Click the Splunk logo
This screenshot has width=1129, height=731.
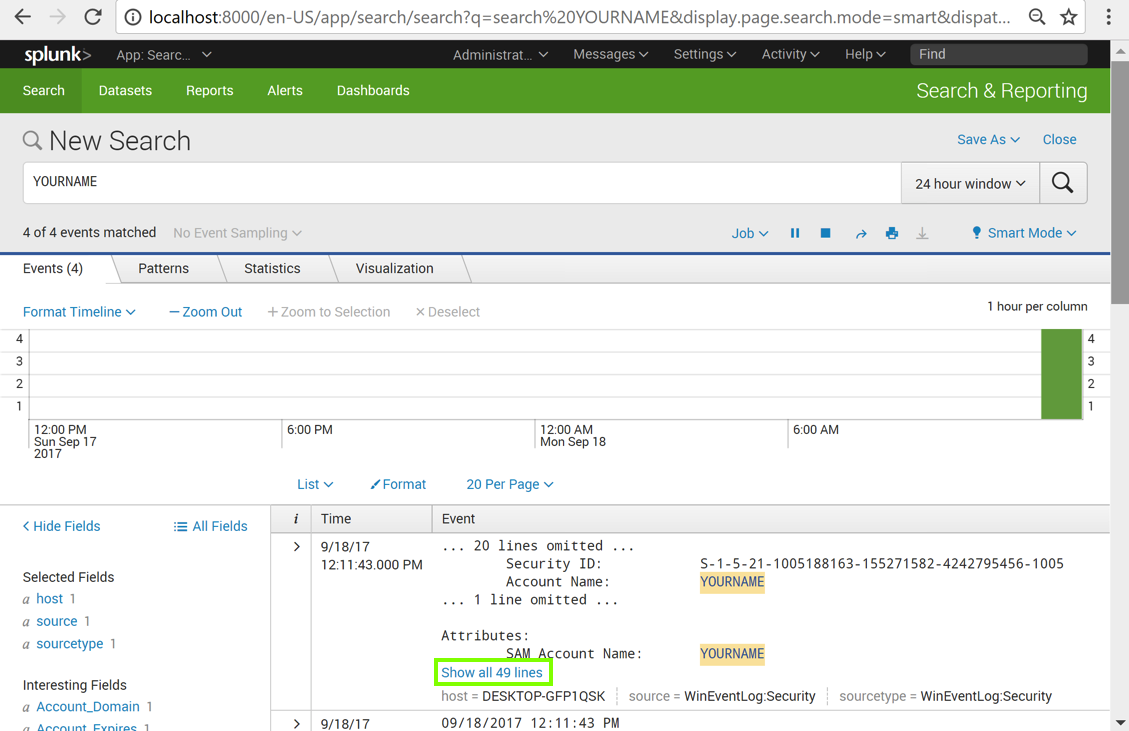pyautogui.click(x=58, y=55)
